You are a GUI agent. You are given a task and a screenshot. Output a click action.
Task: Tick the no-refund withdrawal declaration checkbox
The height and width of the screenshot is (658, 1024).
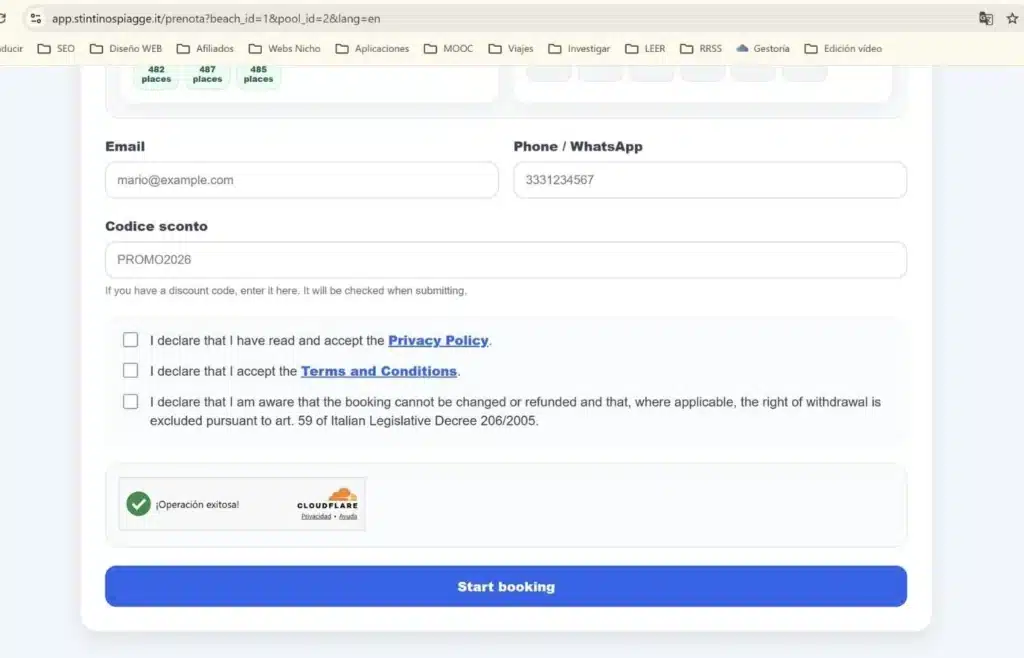click(x=131, y=401)
